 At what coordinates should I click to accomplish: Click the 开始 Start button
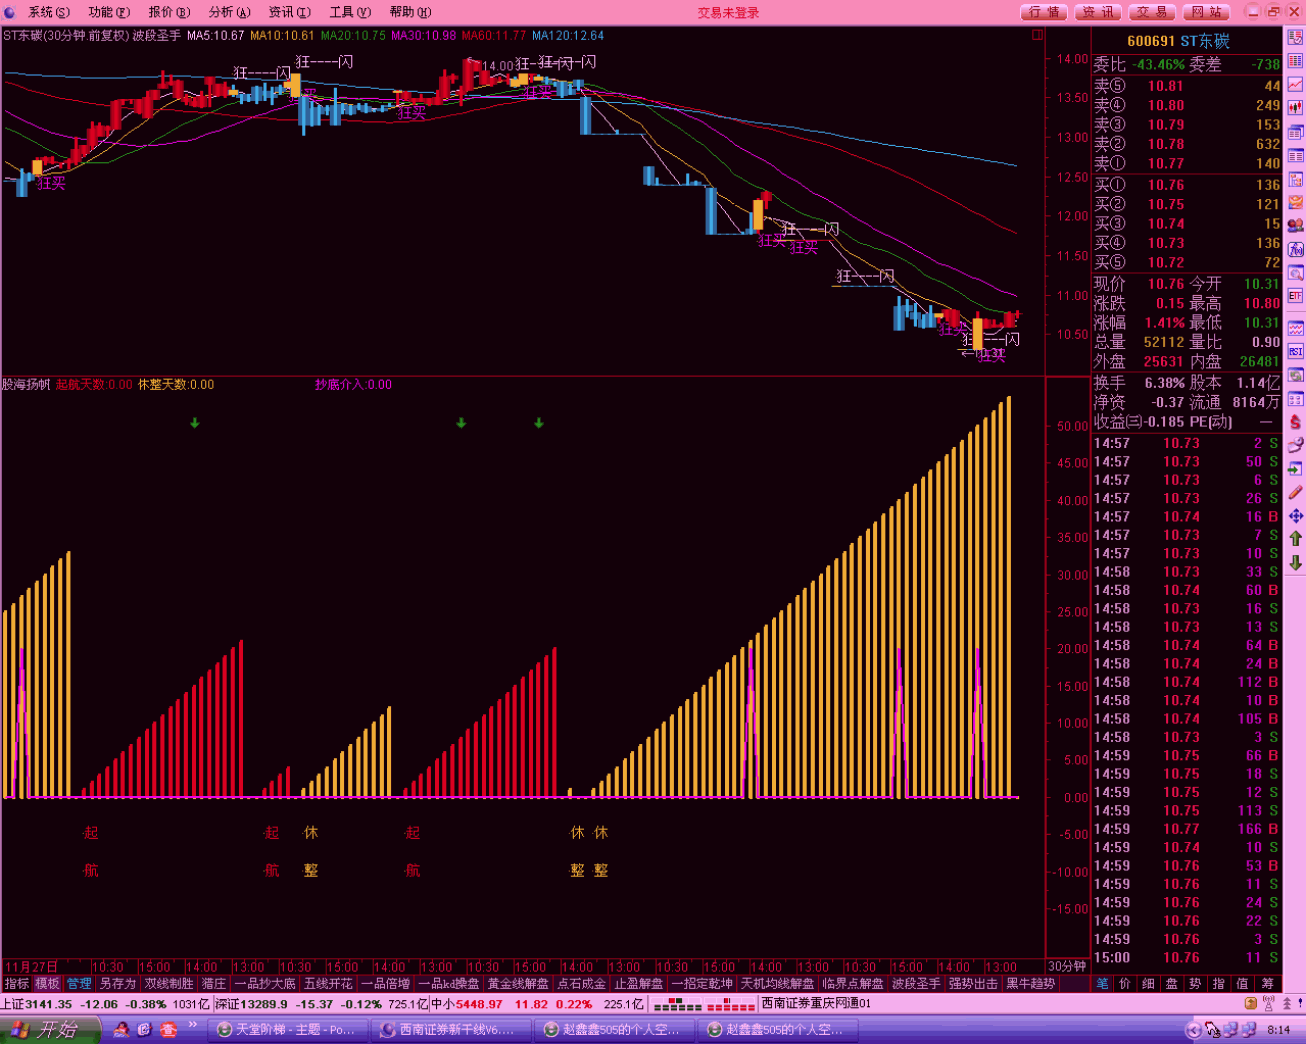point(50,1030)
